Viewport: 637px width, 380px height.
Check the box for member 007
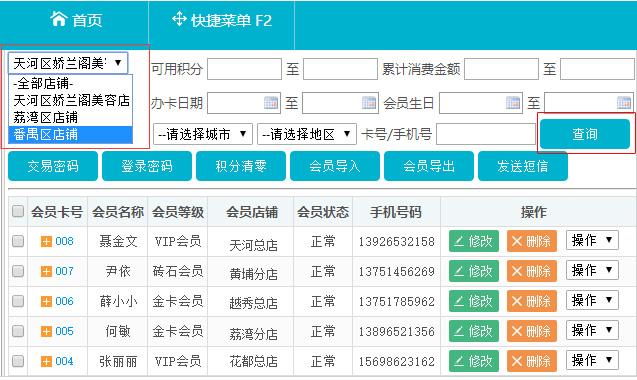[x=18, y=271]
